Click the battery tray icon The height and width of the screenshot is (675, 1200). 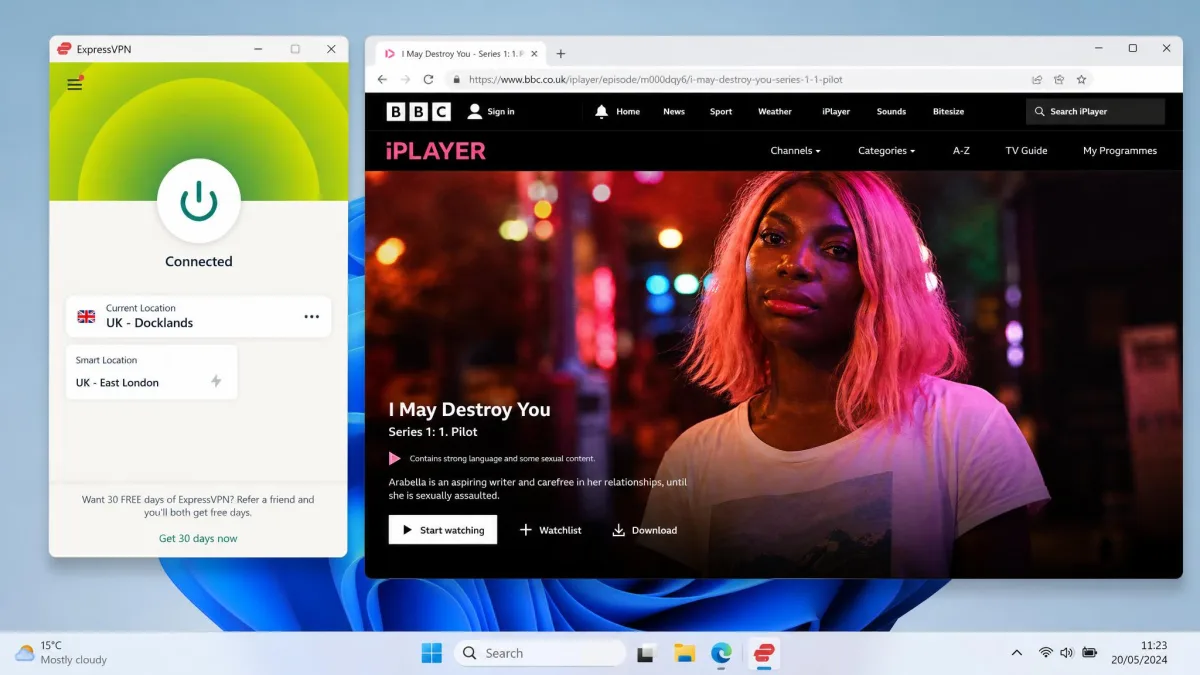[1089, 653]
